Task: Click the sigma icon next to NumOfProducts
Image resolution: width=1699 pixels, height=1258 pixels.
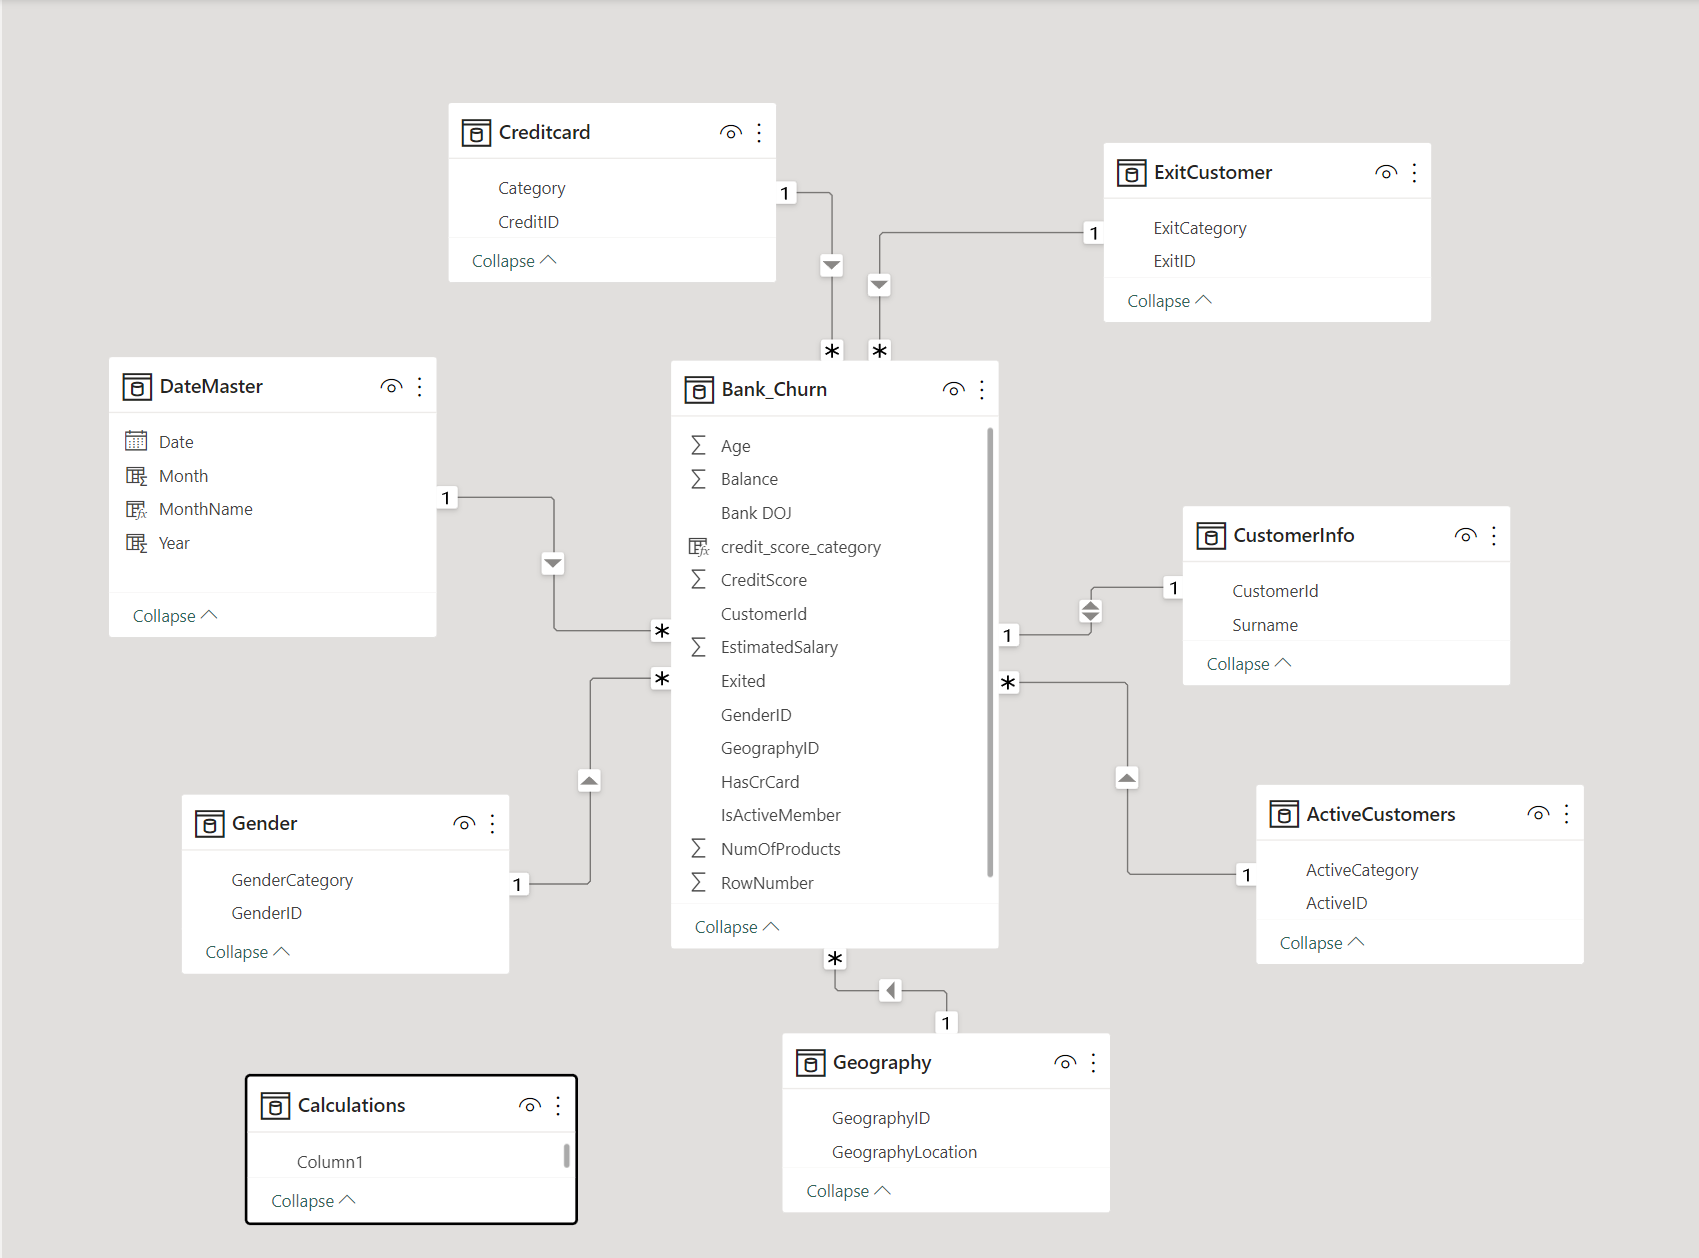Action: click(698, 848)
